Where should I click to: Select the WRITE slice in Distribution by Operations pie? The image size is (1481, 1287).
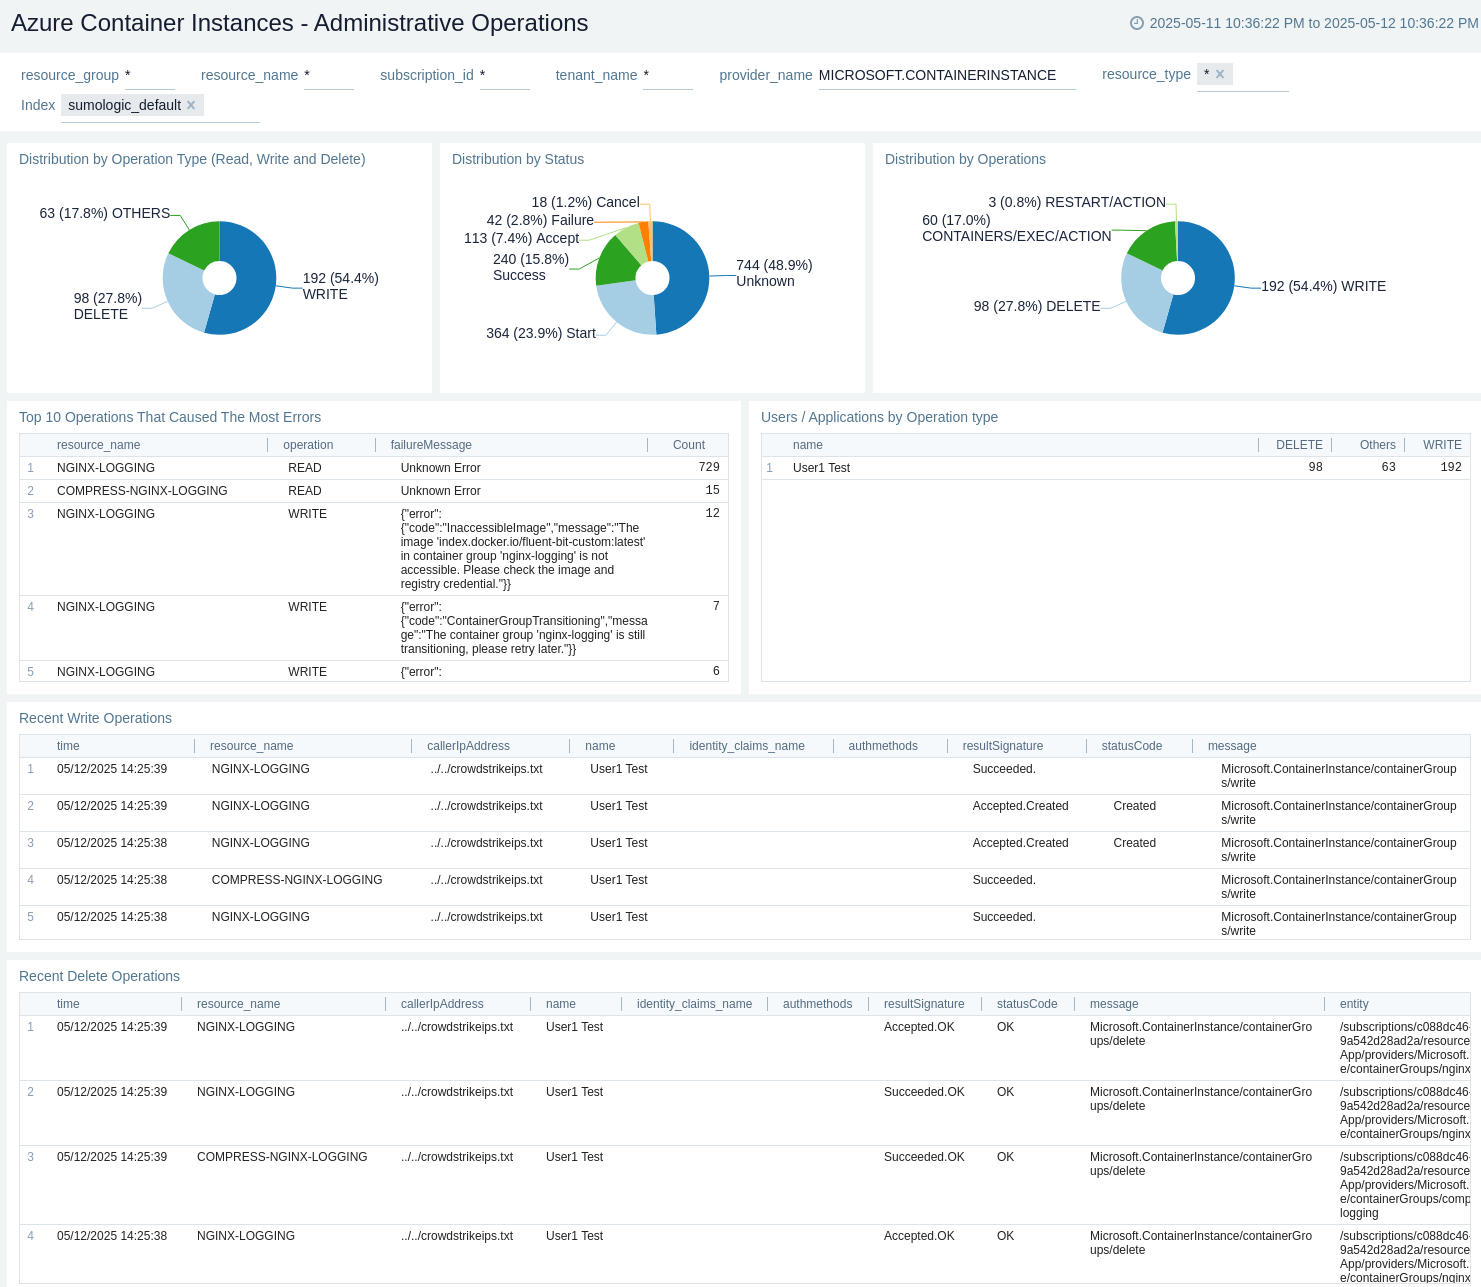[1211, 280]
